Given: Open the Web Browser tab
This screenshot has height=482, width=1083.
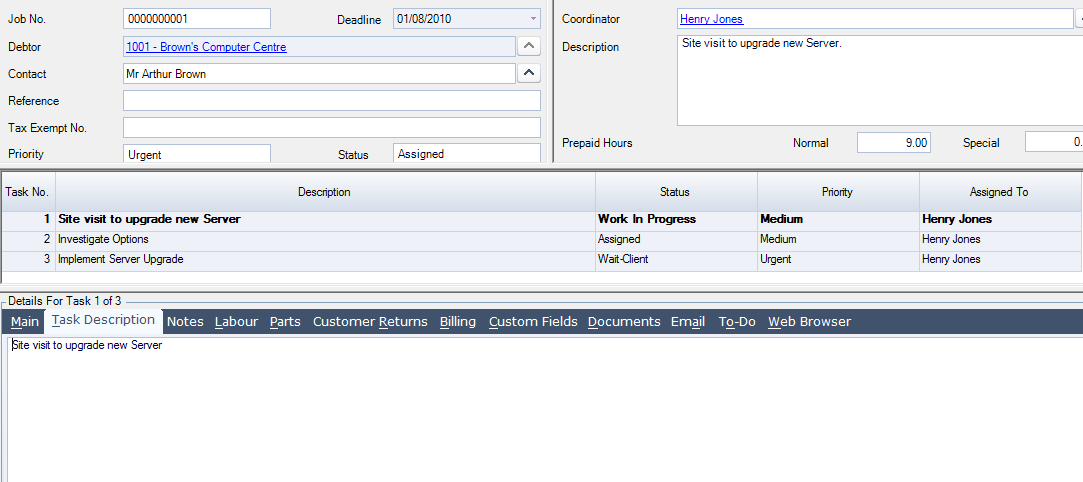Looking at the screenshot, I should point(809,322).
